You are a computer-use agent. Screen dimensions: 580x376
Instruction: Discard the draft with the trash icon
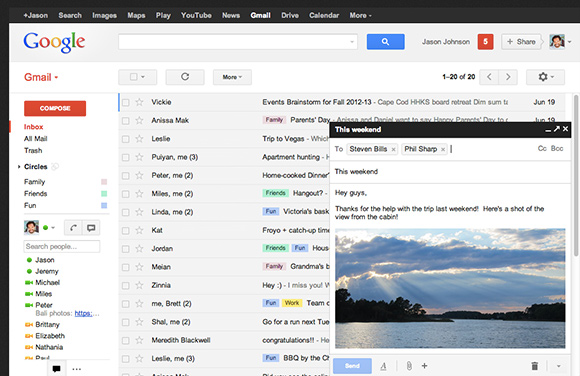[535, 366]
